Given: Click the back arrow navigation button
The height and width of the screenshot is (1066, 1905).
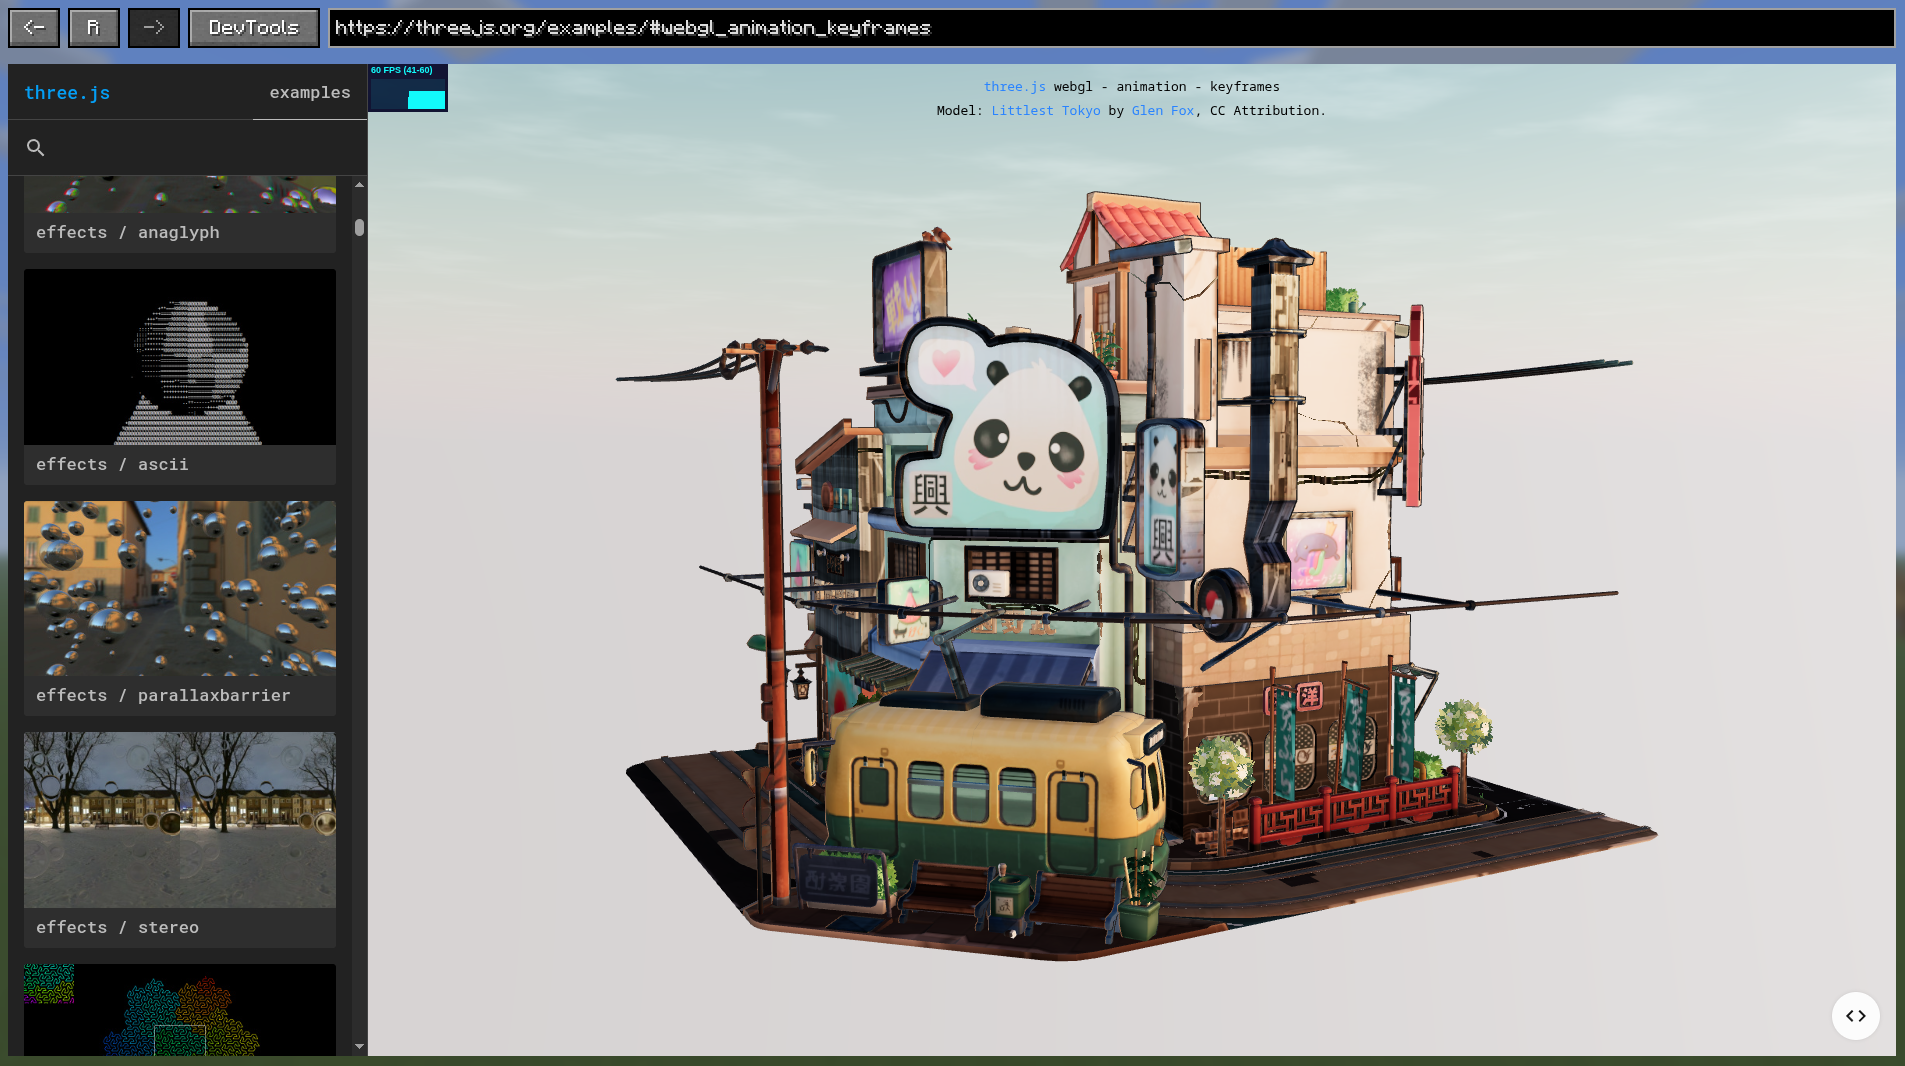Looking at the screenshot, I should point(34,28).
